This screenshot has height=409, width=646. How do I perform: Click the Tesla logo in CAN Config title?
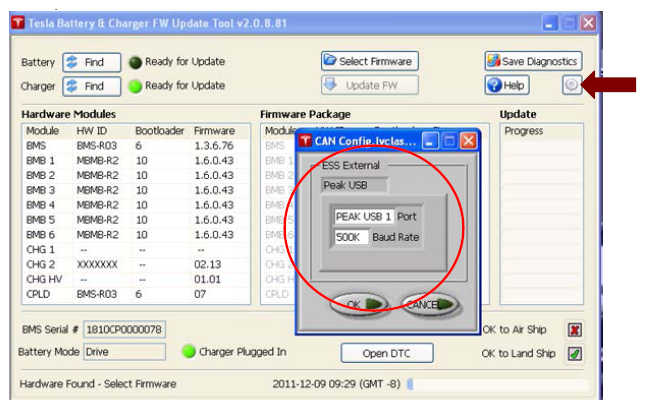[x=305, y=141]
